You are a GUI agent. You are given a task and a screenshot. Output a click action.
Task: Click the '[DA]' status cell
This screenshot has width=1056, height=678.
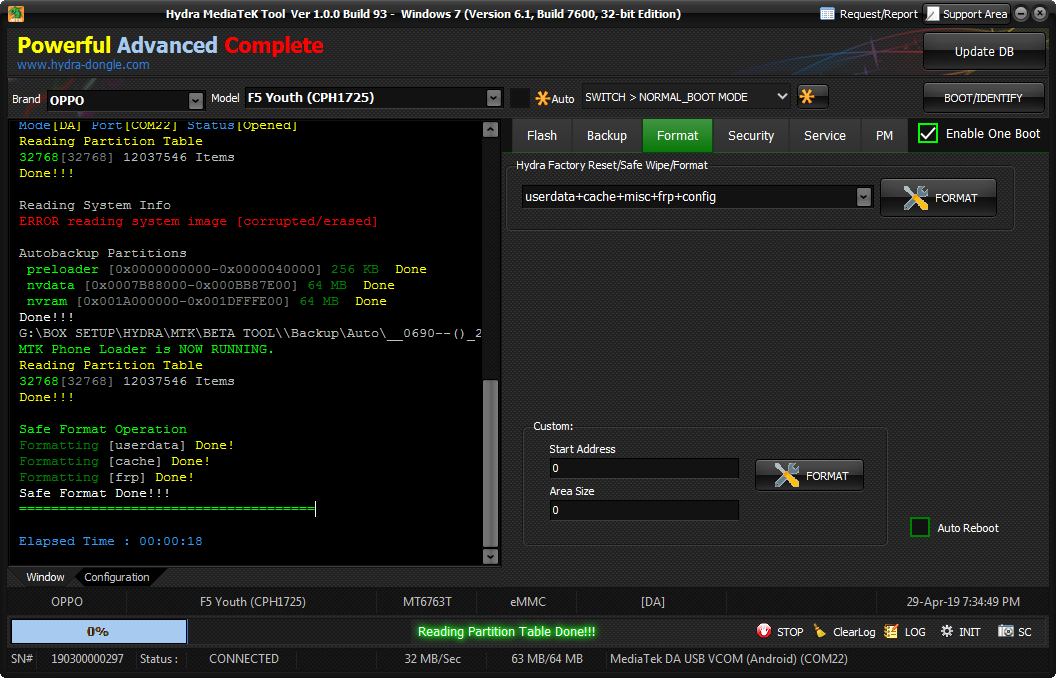click(653, 602)
